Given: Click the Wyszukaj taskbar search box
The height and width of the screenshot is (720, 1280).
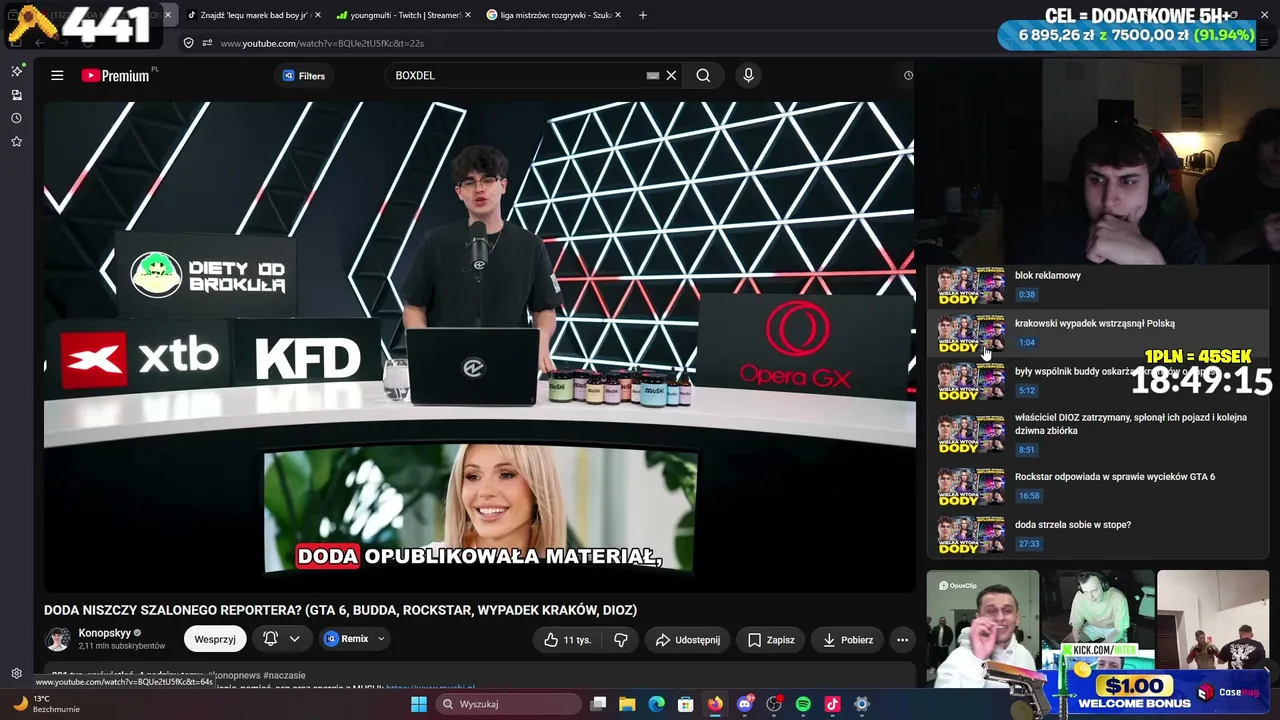Looking at the screenshot, I should 508,704.
